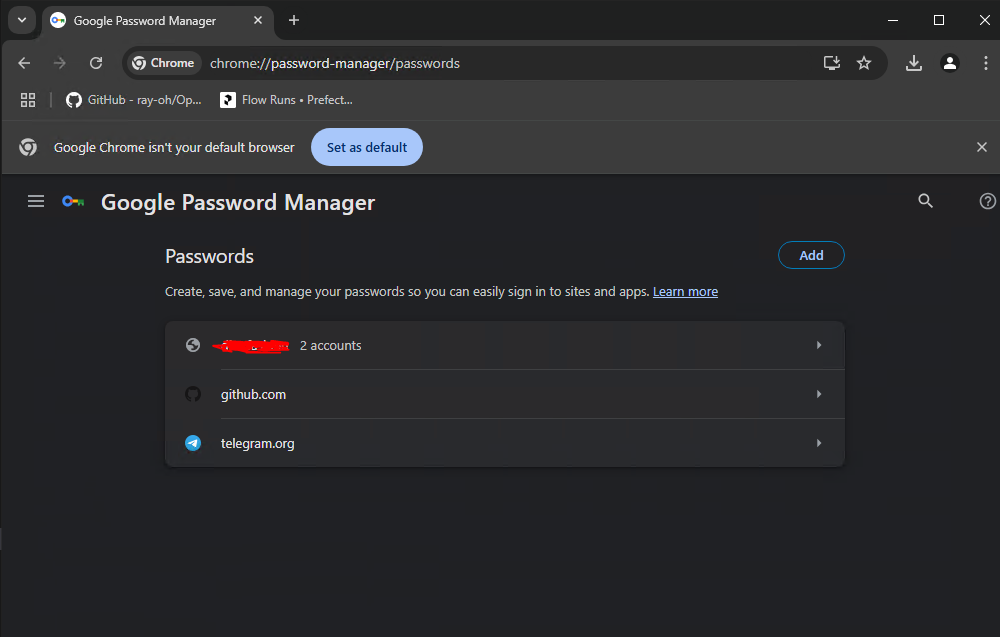Click the install Chrome app icon
The image size is (1000, 637).
coord(831,62)
